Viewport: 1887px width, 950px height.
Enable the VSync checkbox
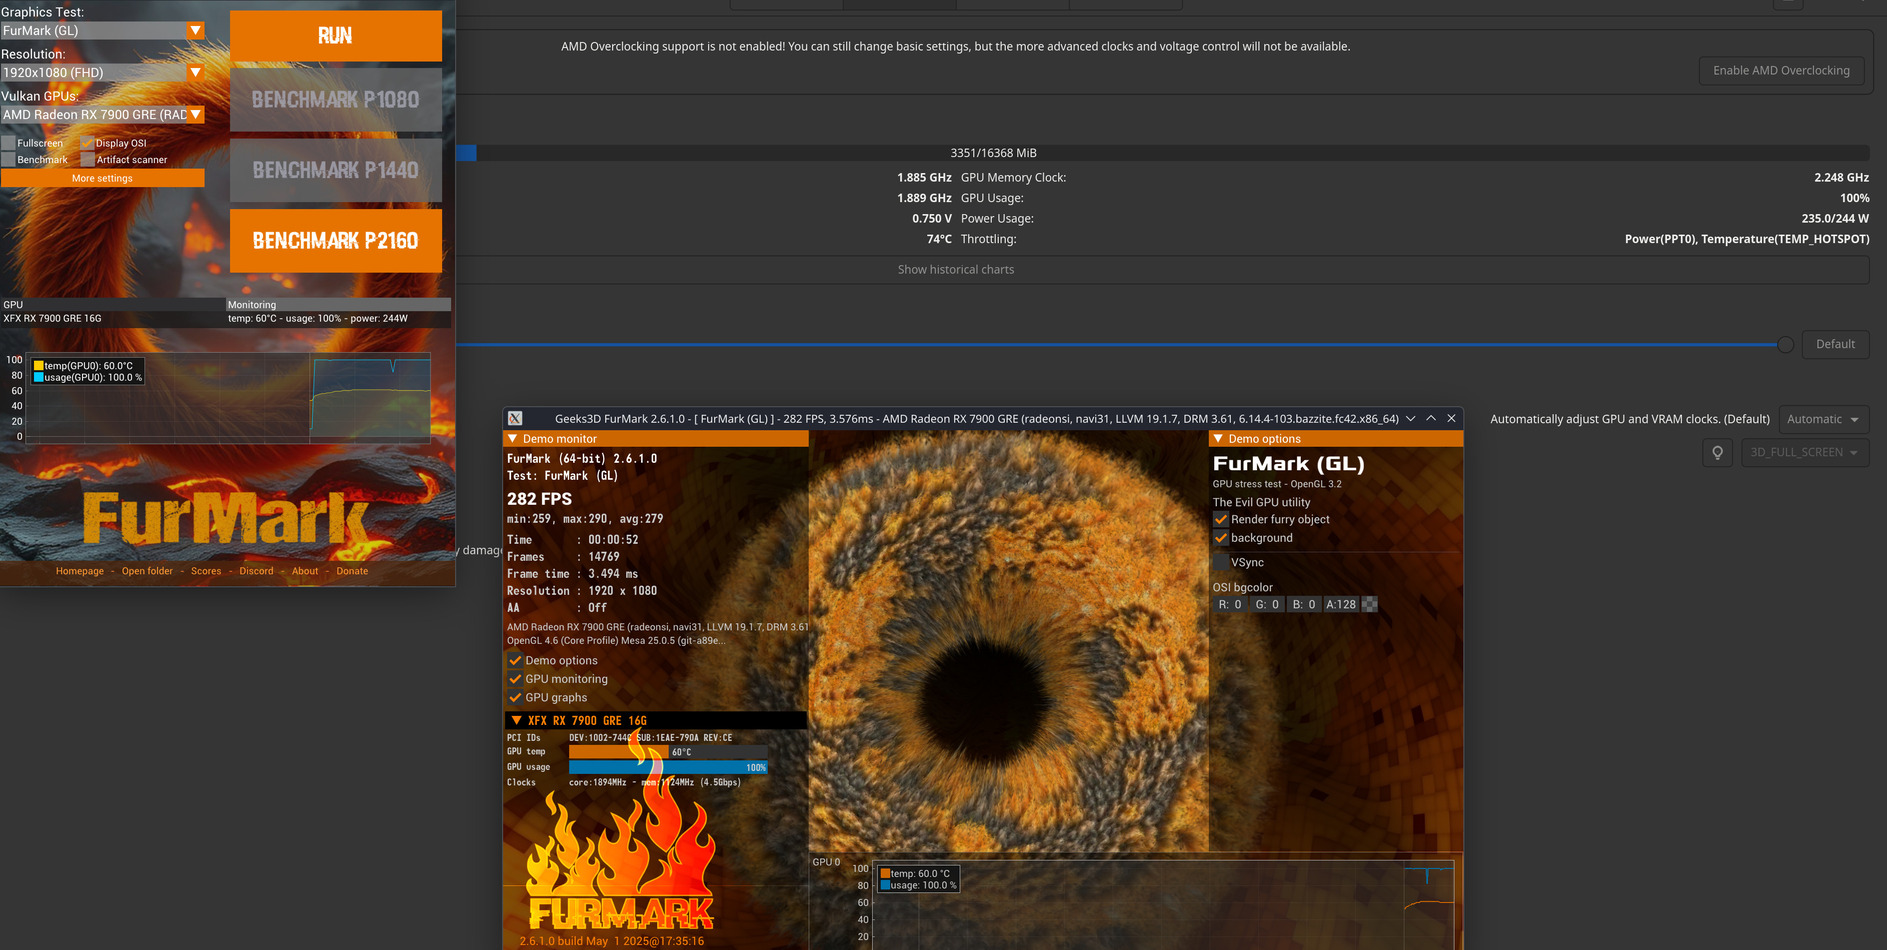pos(1221,563)
